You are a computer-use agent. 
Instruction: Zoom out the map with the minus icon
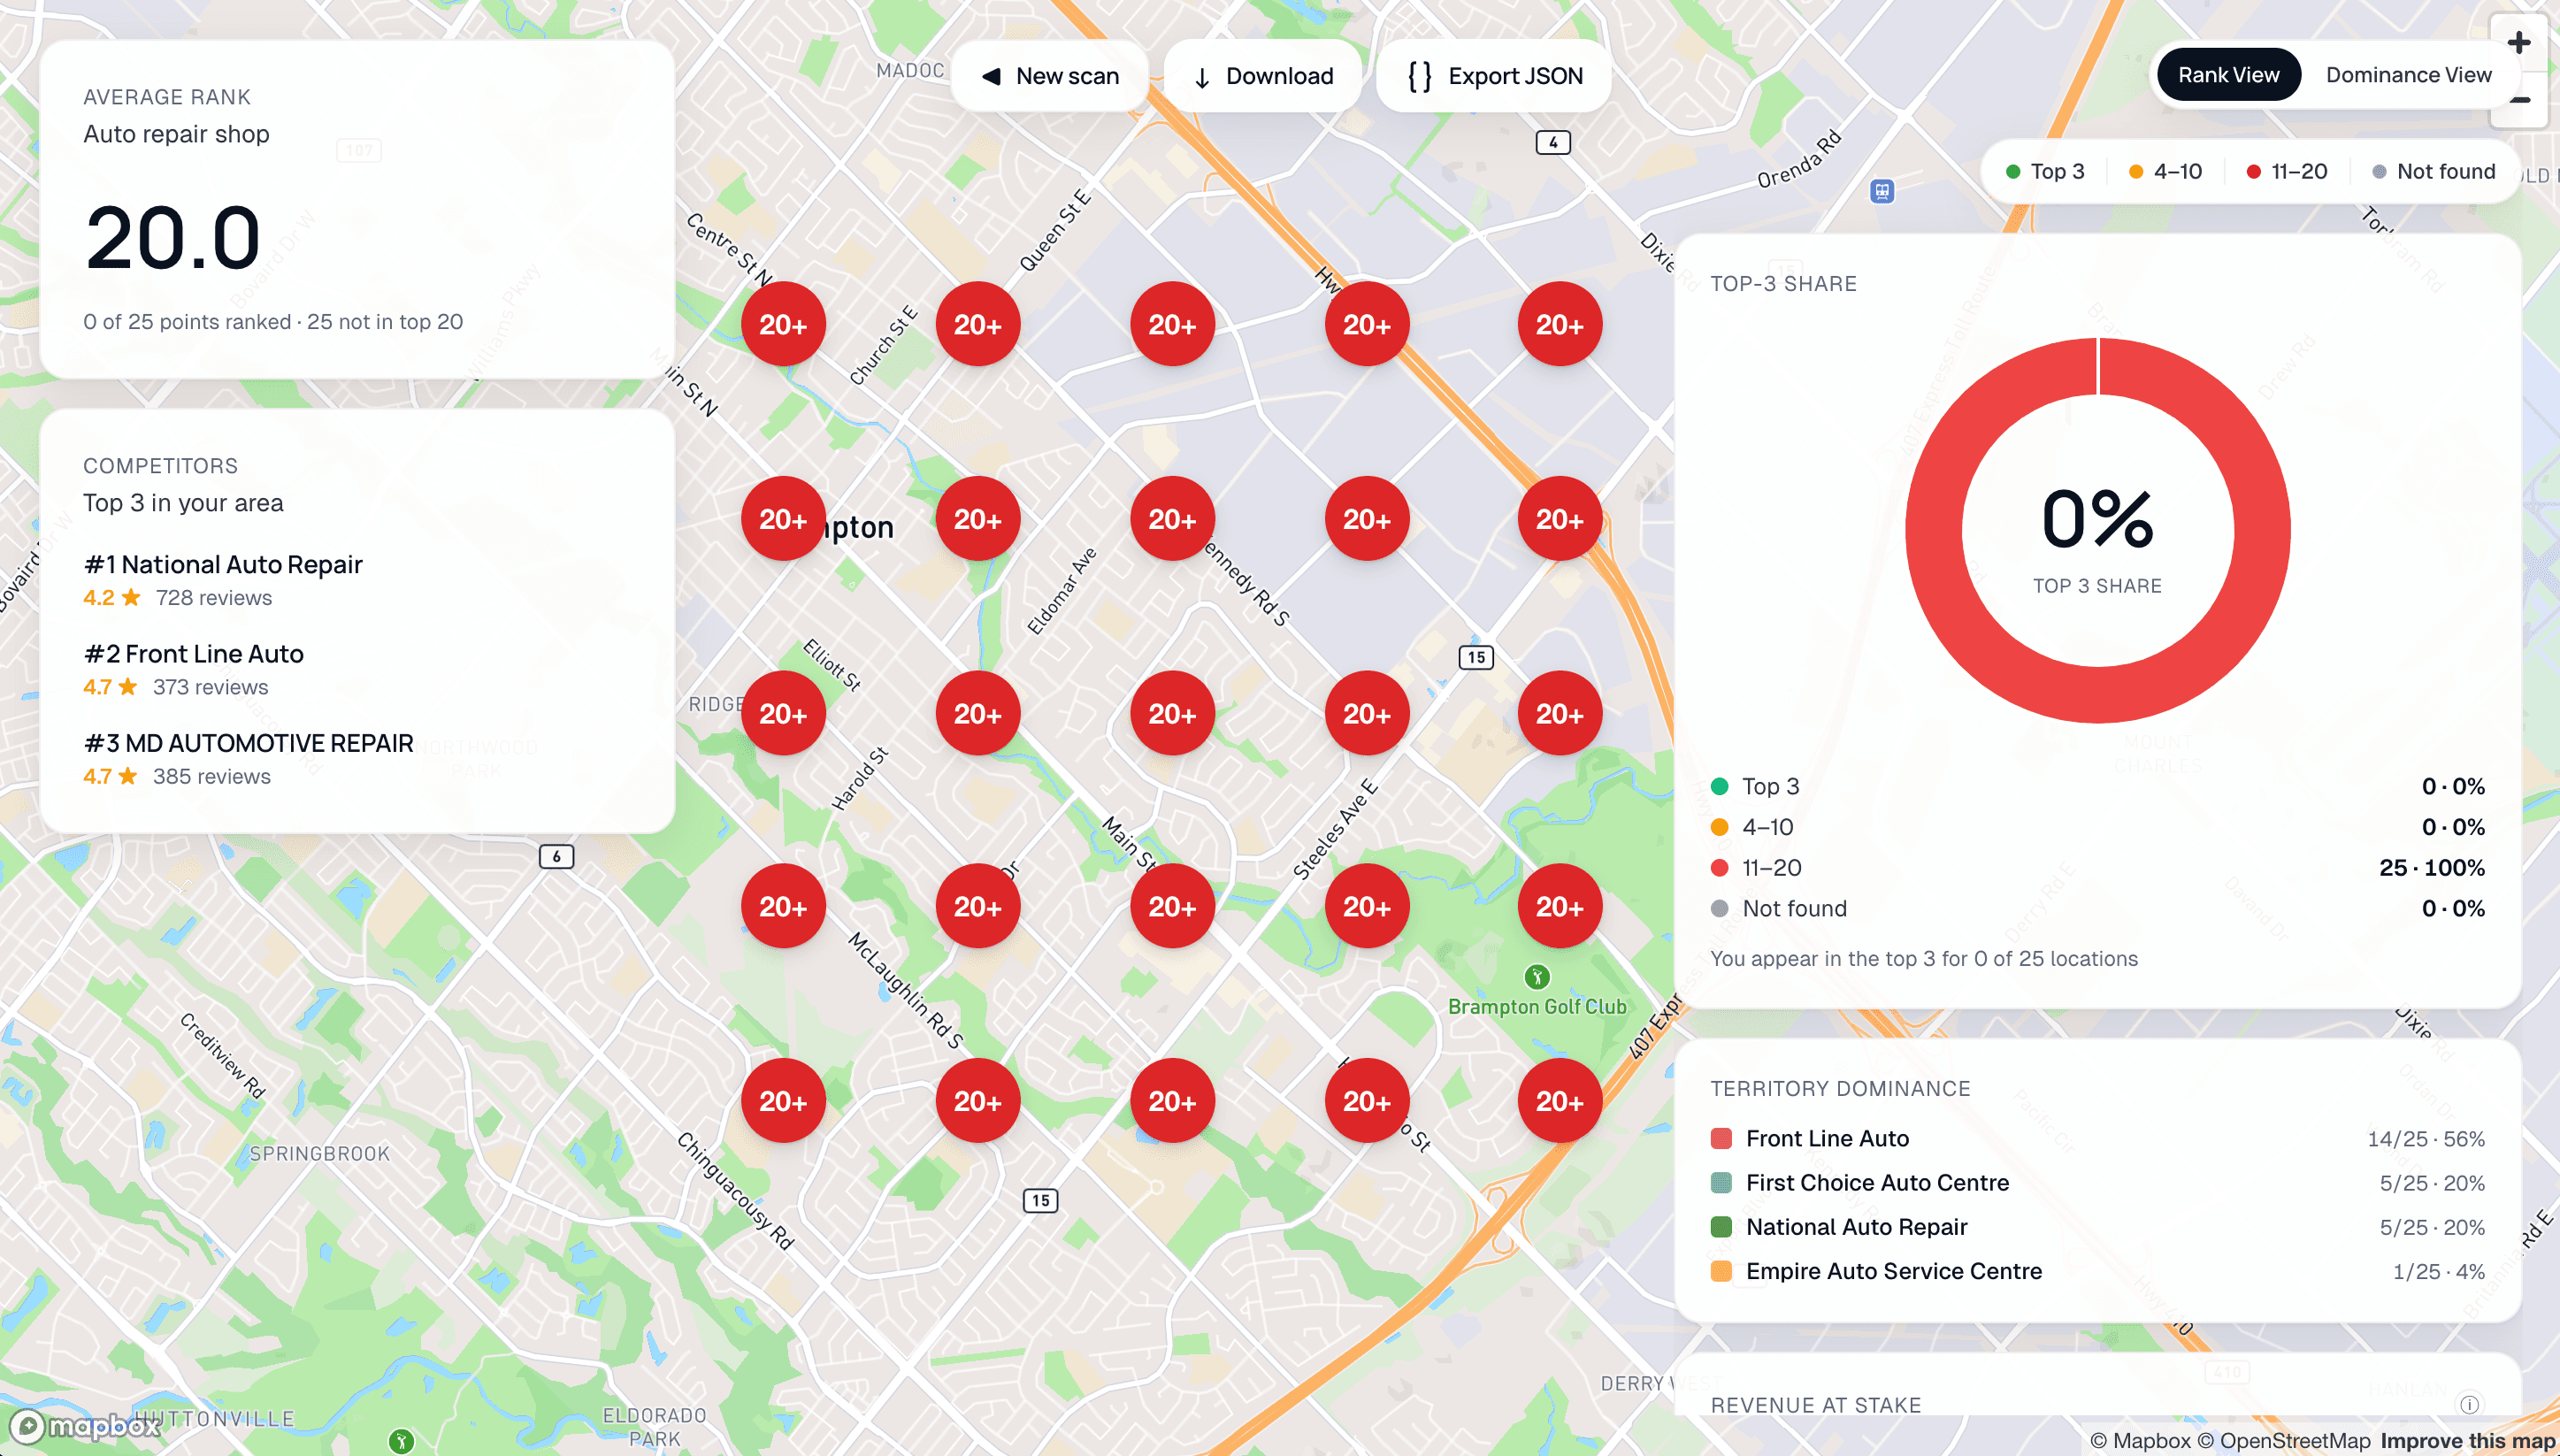click(x=2519, y=100)
